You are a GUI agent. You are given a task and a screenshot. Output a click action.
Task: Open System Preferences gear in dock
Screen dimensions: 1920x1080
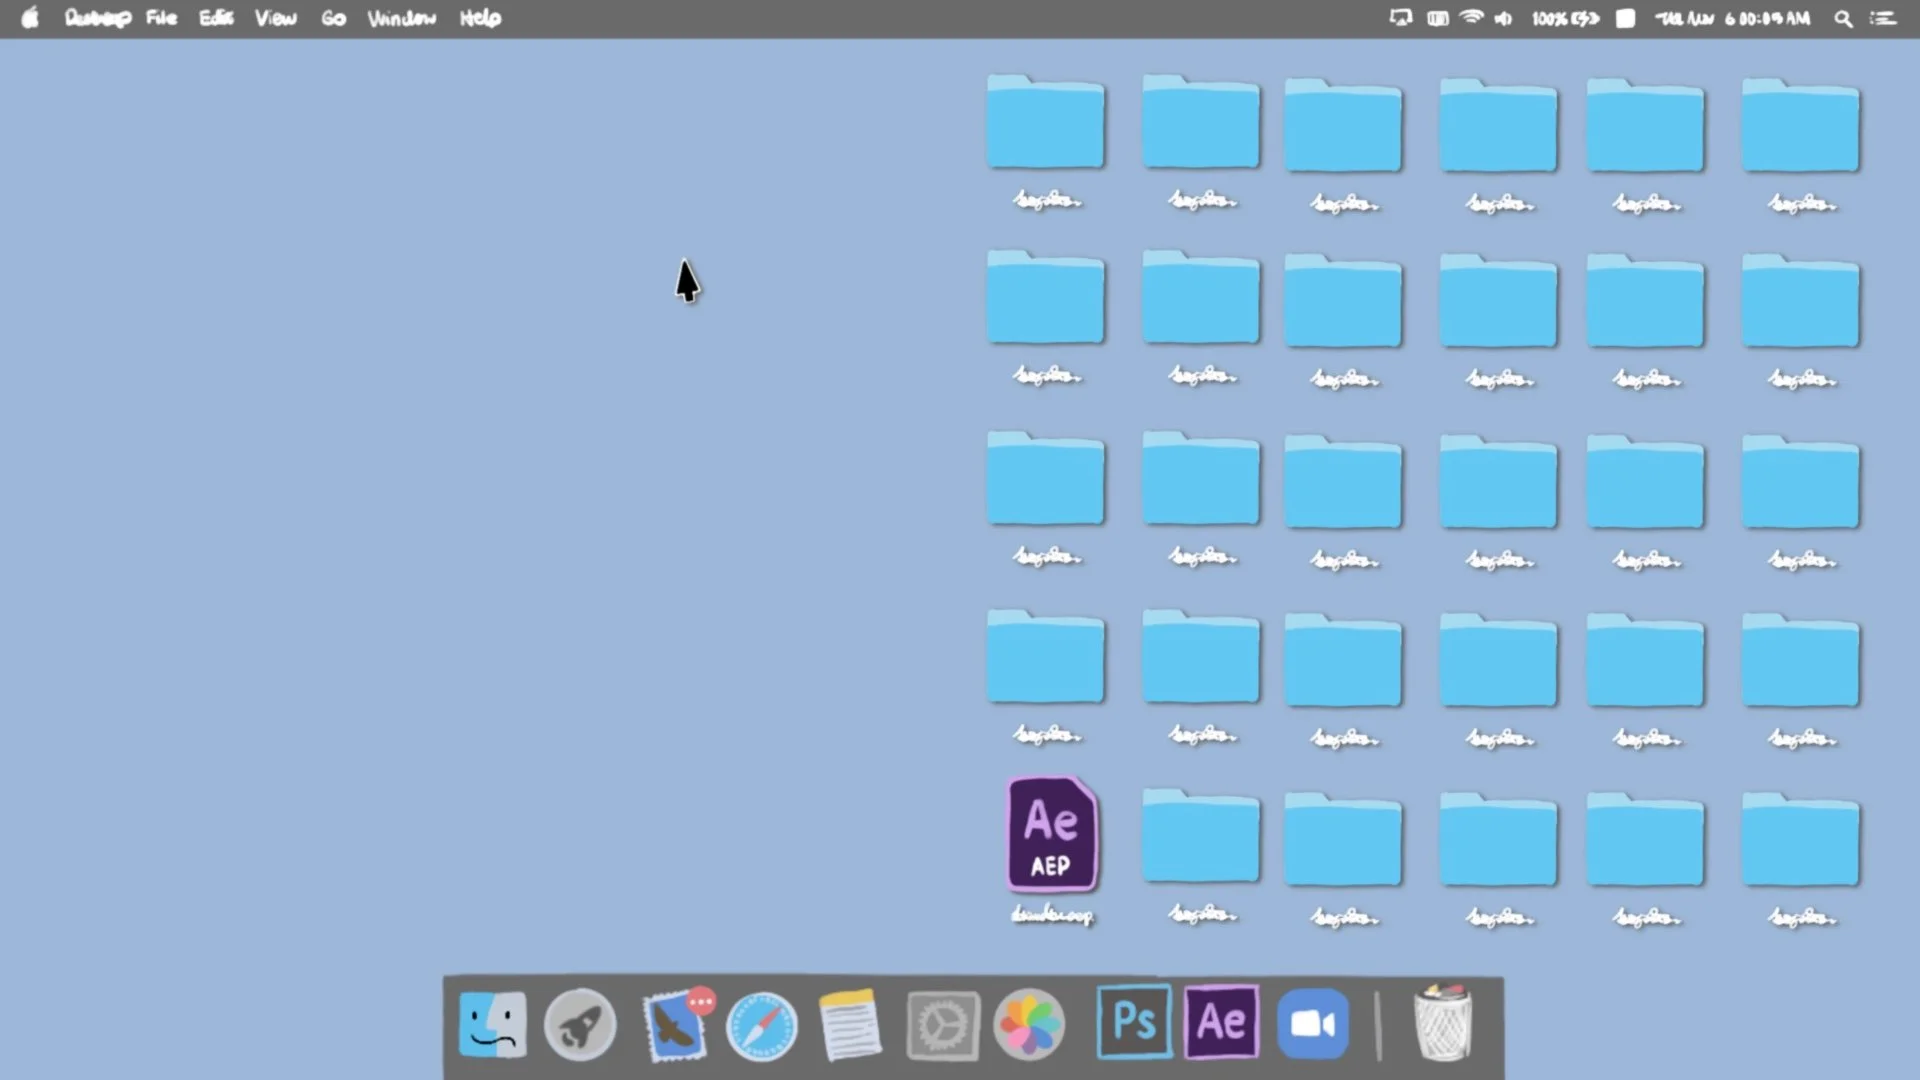pos(942,1025)
